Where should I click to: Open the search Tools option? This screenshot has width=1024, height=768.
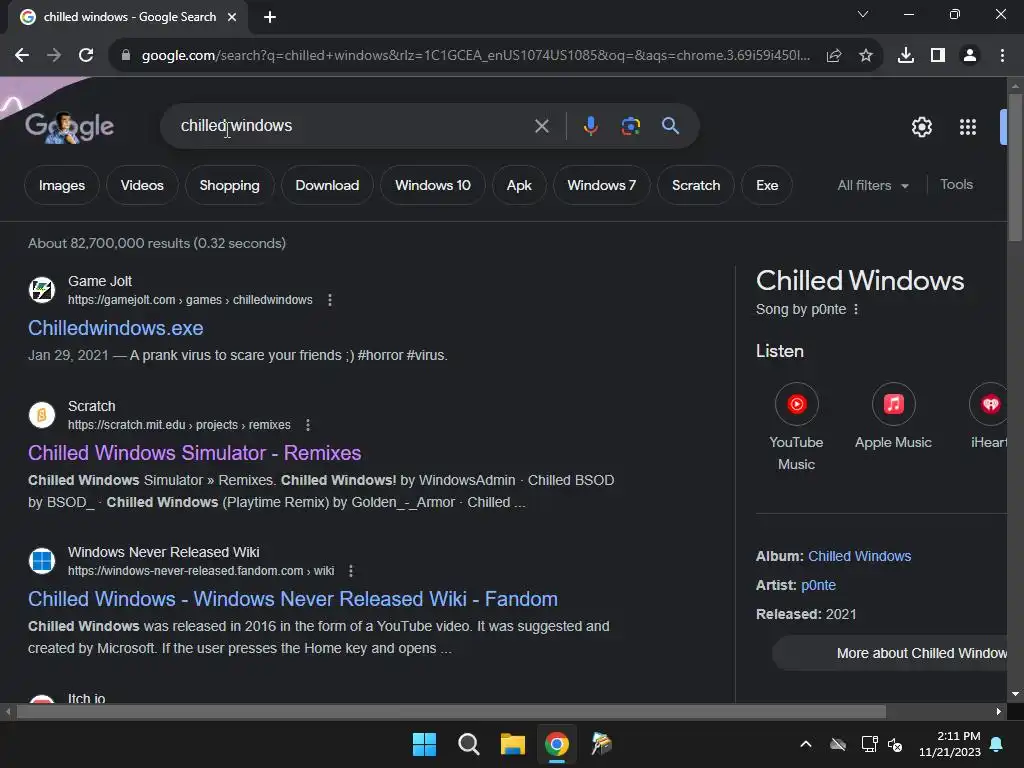coord(956,185)
